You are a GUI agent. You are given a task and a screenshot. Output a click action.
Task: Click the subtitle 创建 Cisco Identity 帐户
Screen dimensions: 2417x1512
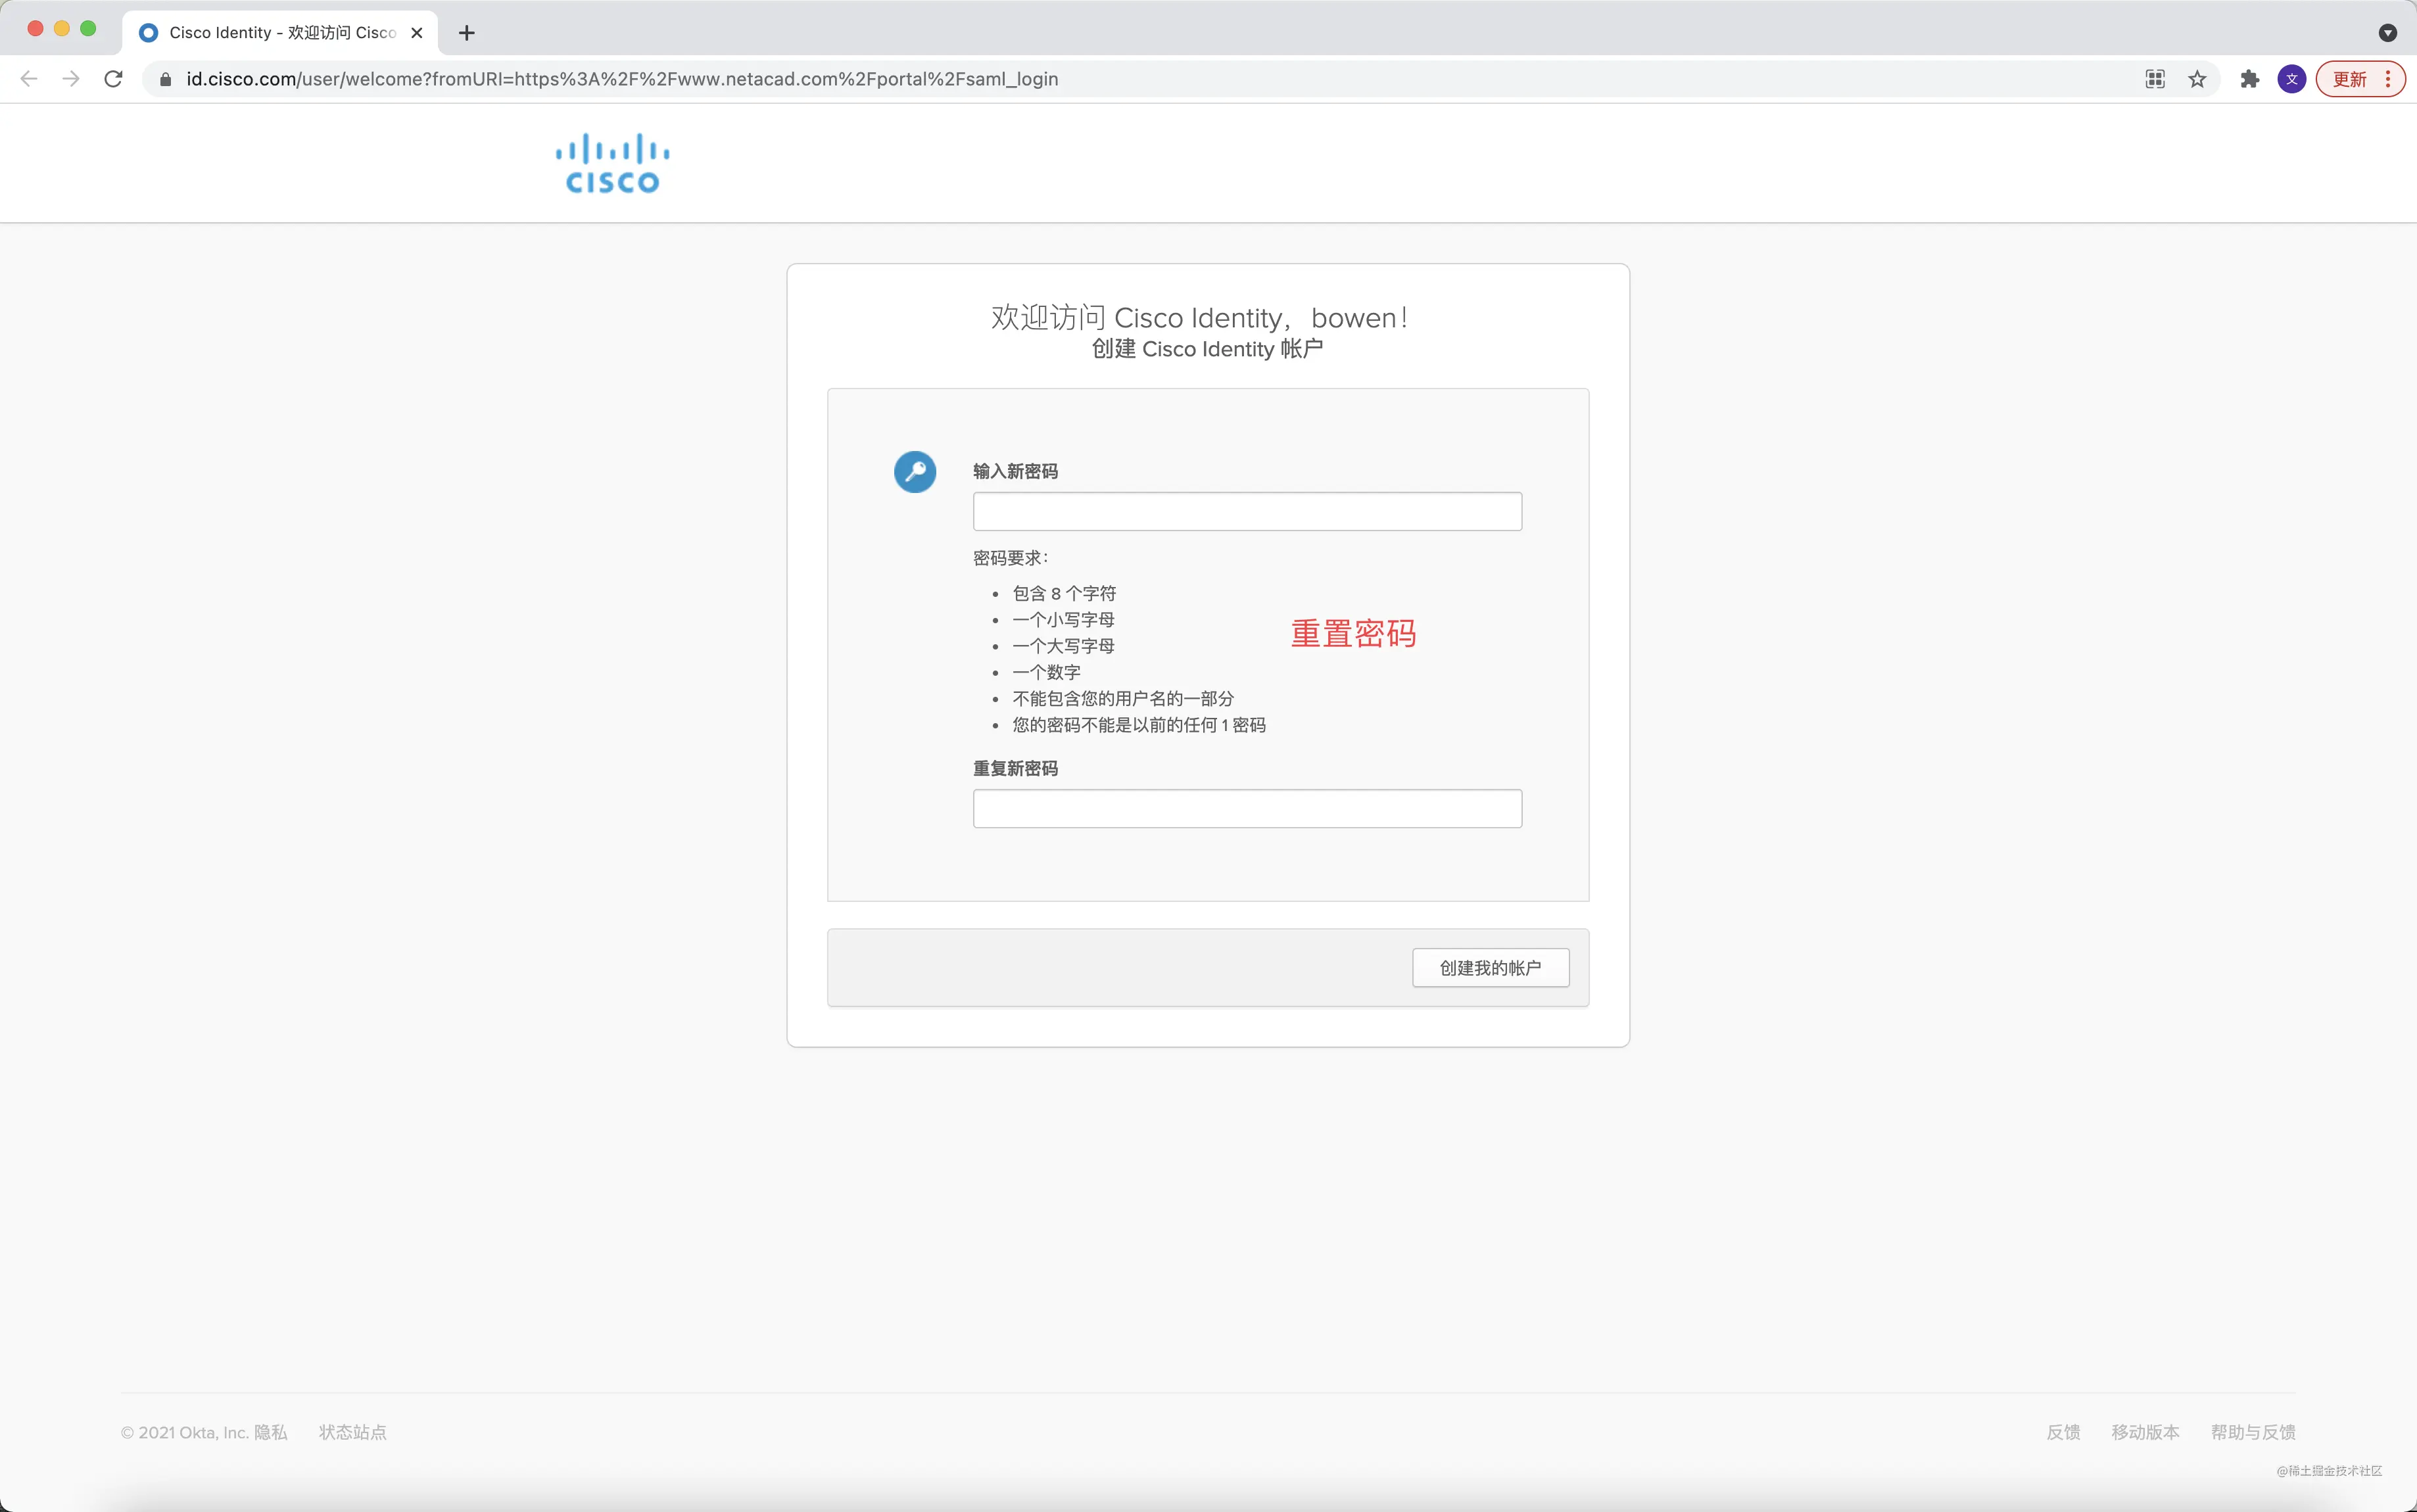tap(1207, 349)
